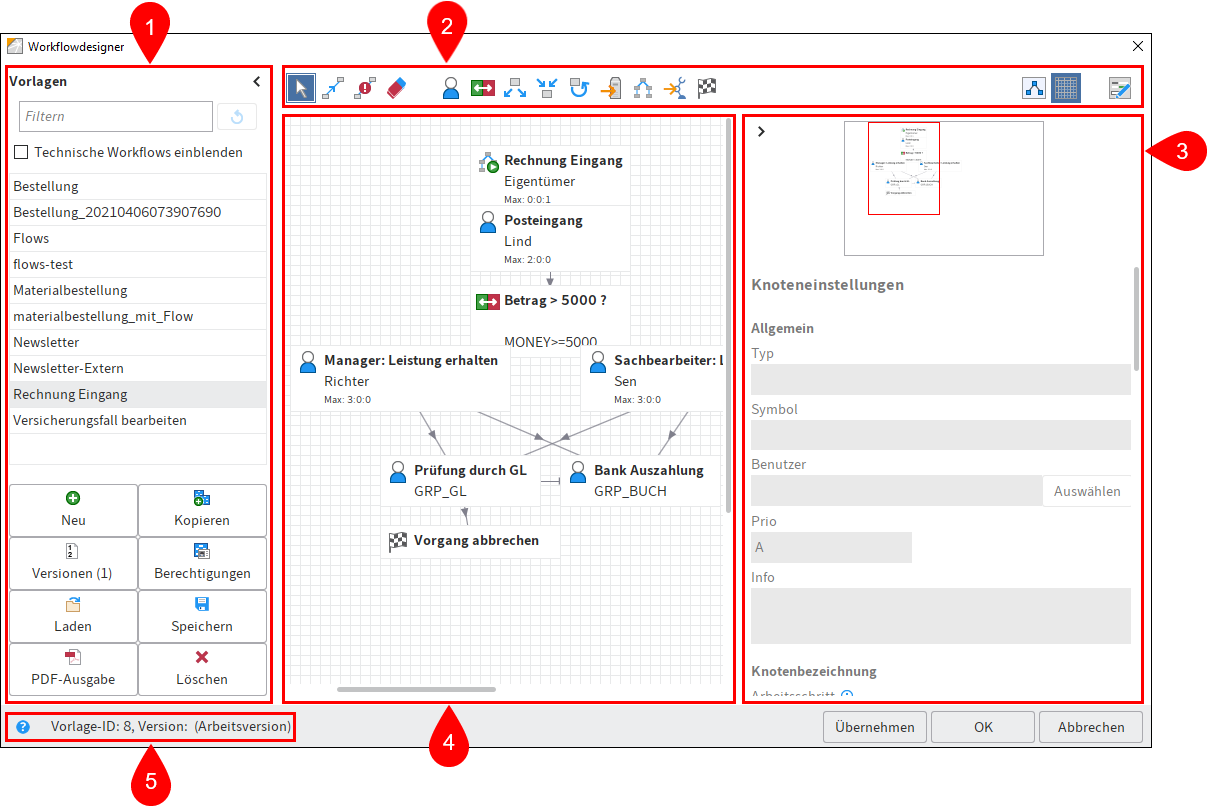Screen dimensions: 1208x807
Task: Click the Info text area
Action: 941,616
